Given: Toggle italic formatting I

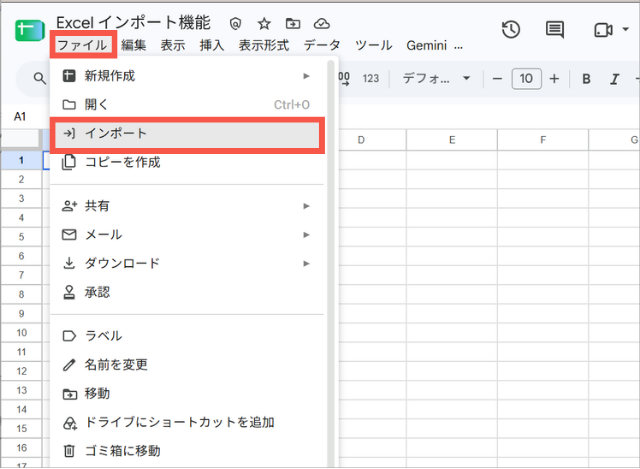Looking at the screenshot, I should (615, 79).
